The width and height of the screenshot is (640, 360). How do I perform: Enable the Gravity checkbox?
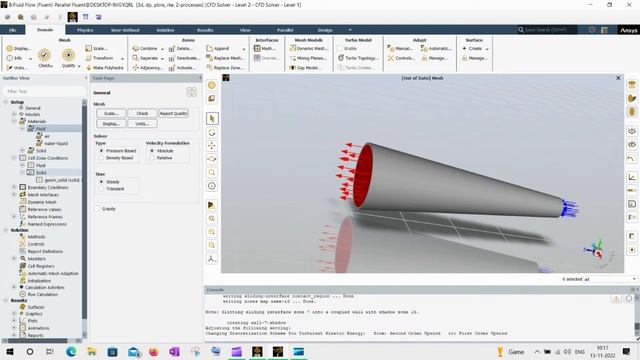98,209
